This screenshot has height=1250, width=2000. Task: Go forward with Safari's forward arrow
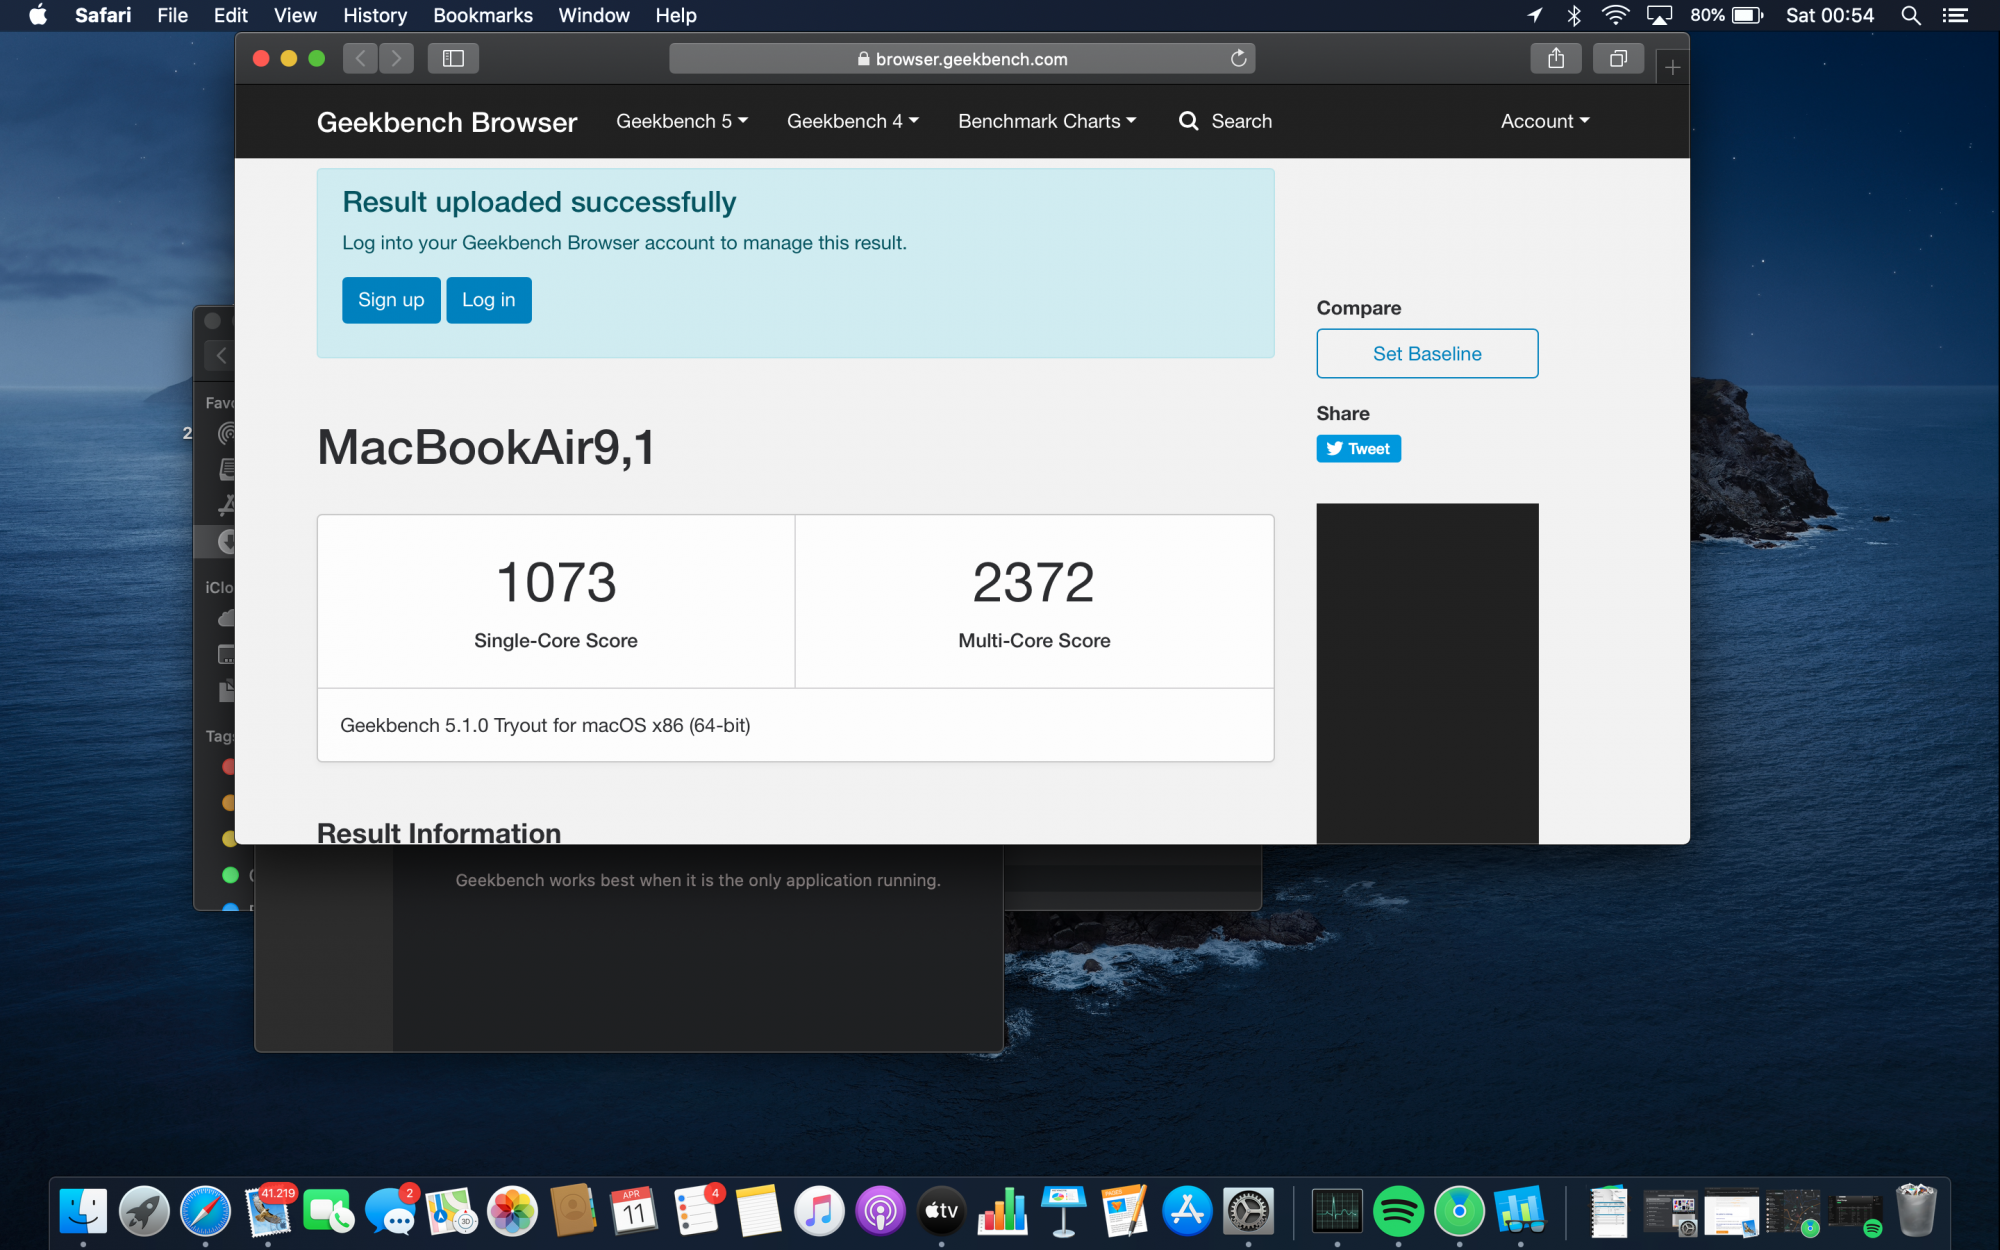pyautogui.click(x=397, y=58)
